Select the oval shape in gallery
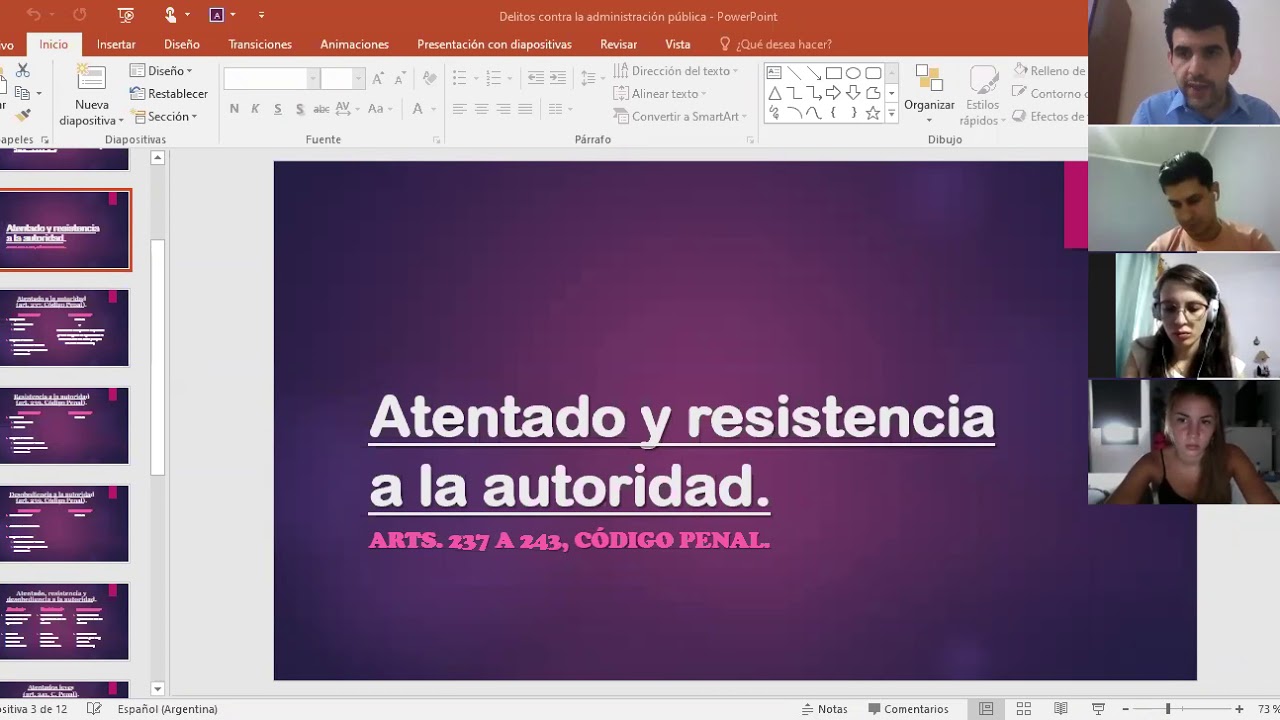The width and height of the screenshot is (1280, 720). click(853, 73)
